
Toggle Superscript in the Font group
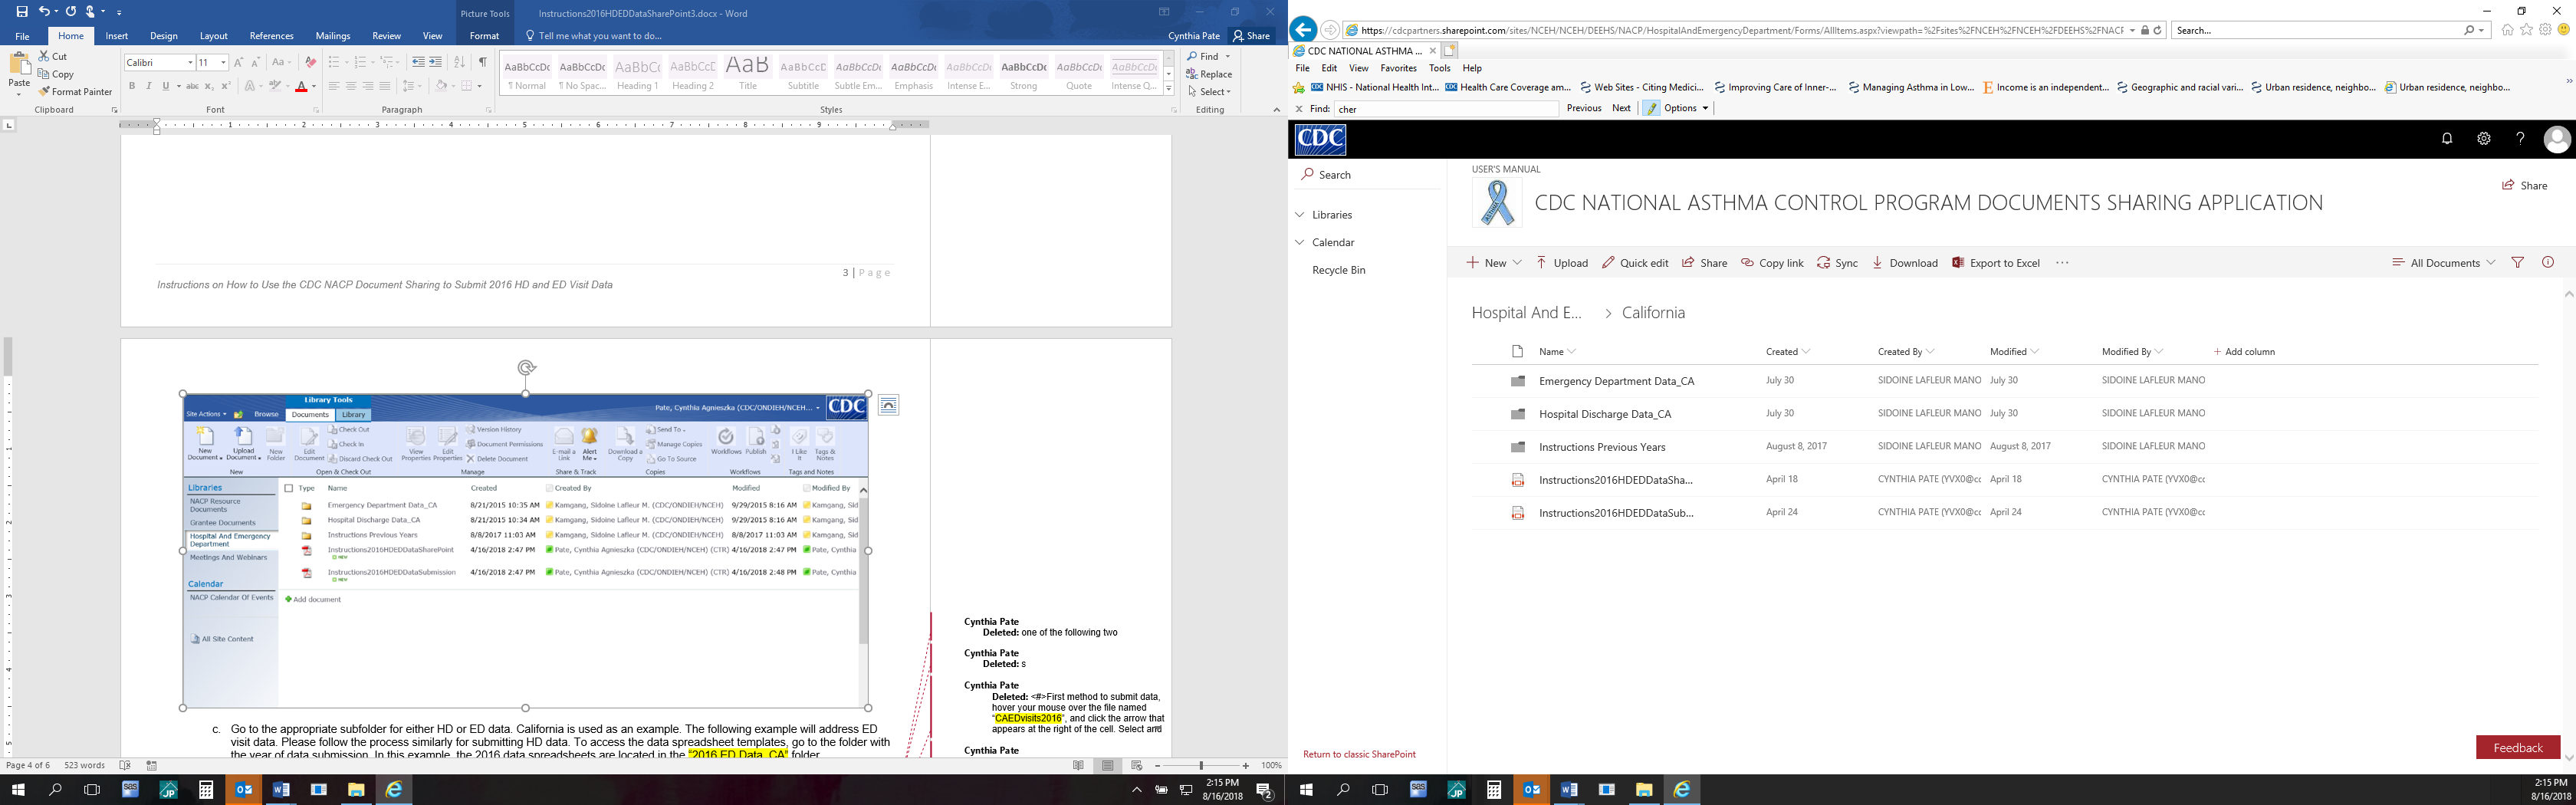[x=226, y=86]
